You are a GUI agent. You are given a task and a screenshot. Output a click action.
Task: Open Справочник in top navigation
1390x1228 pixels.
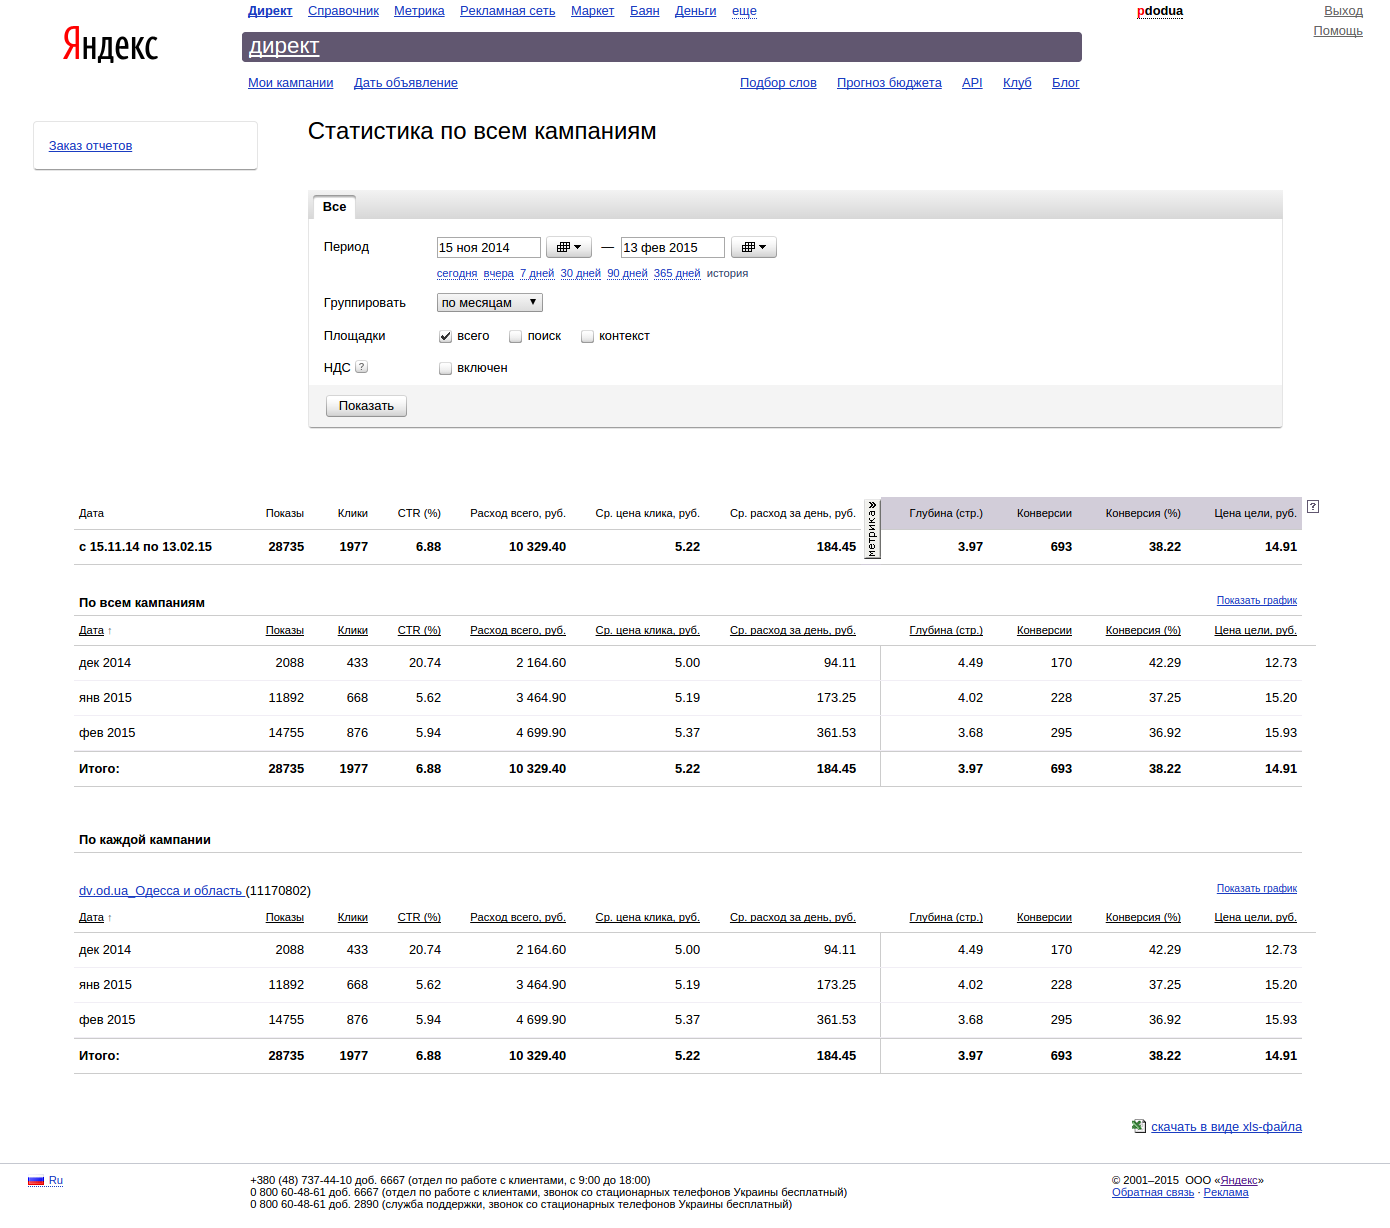(343, 11)
